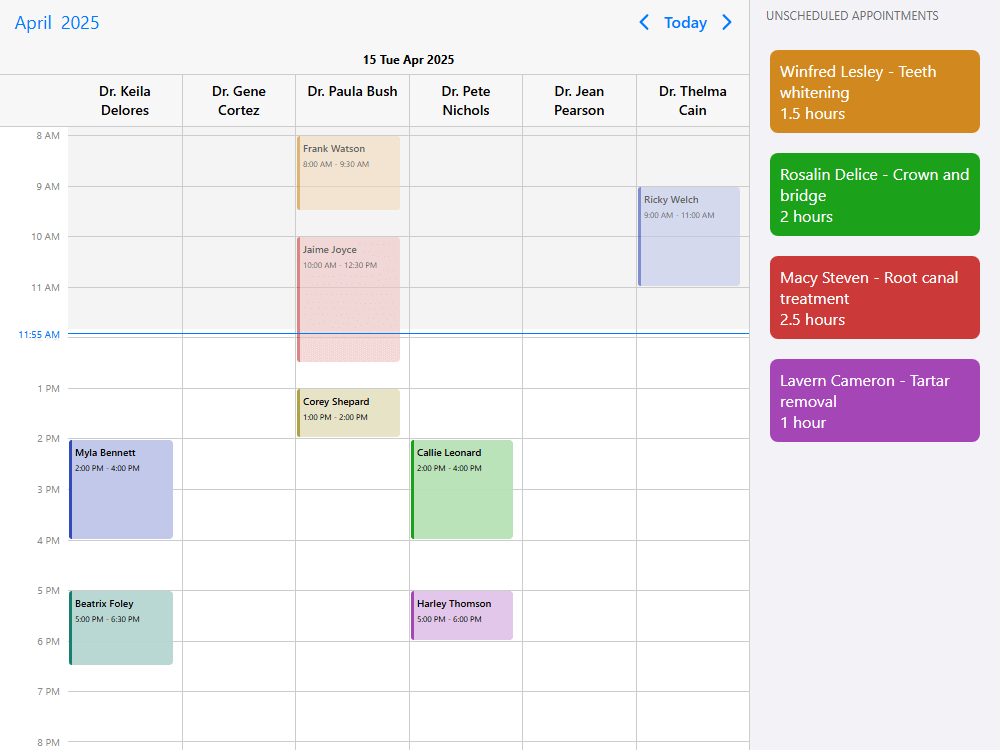This screenshot has width=1000, height=750.
Task: Open Jaime Joyce's 10:00 AM appointment
Action: click(x=348, y=299)
